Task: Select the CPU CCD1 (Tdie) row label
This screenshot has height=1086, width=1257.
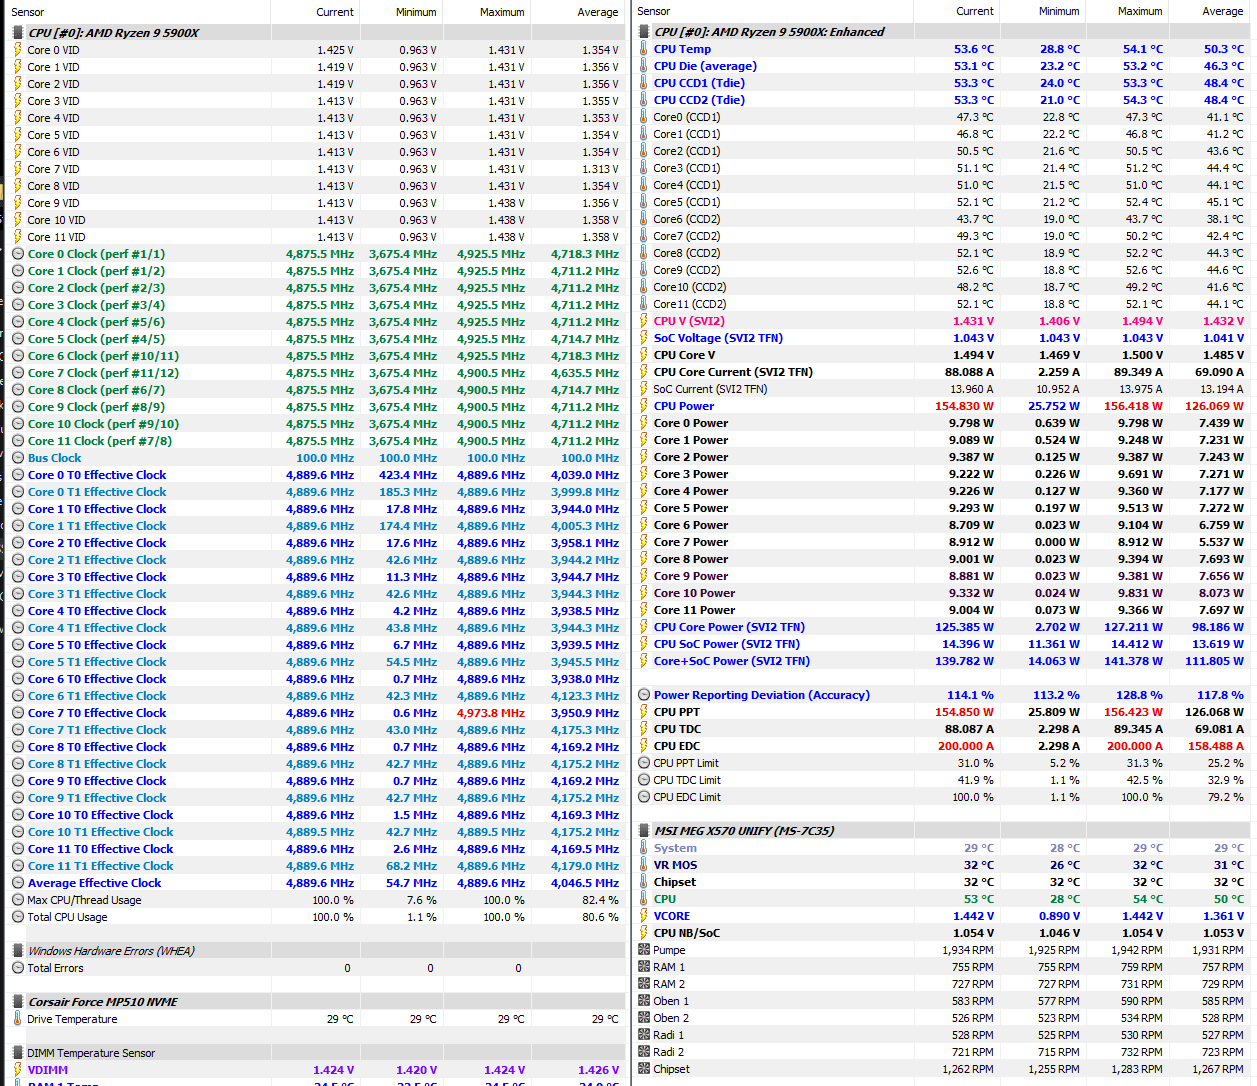Action: click(x=699, y=83)
